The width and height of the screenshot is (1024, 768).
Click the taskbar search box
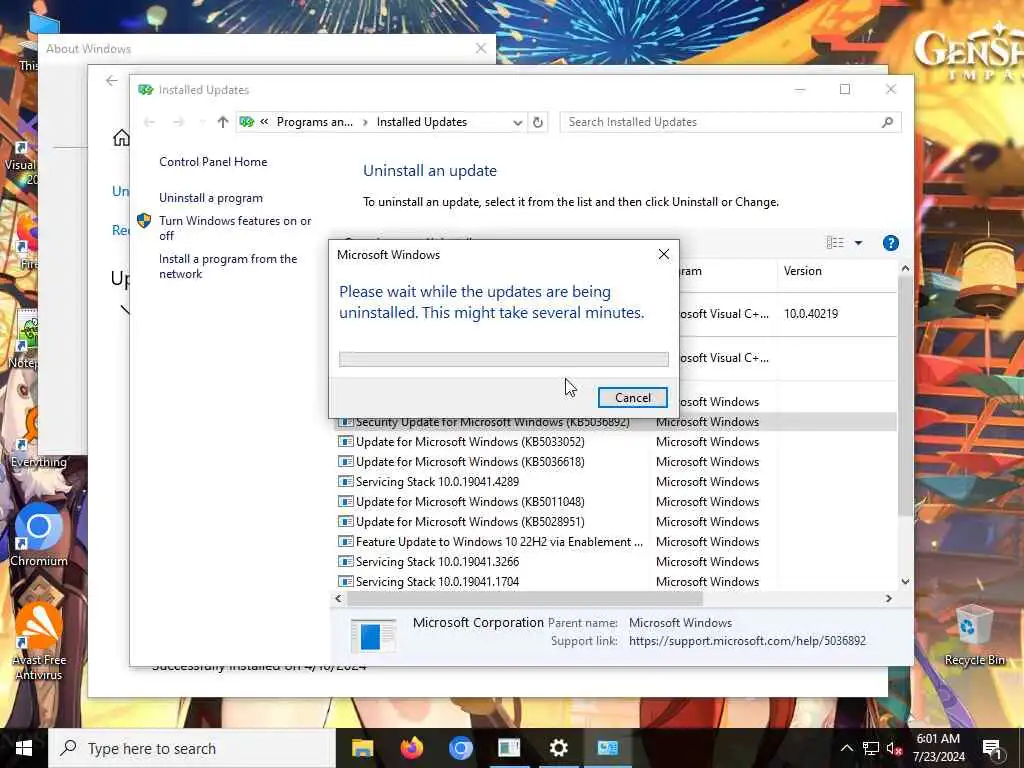point(192,748)
